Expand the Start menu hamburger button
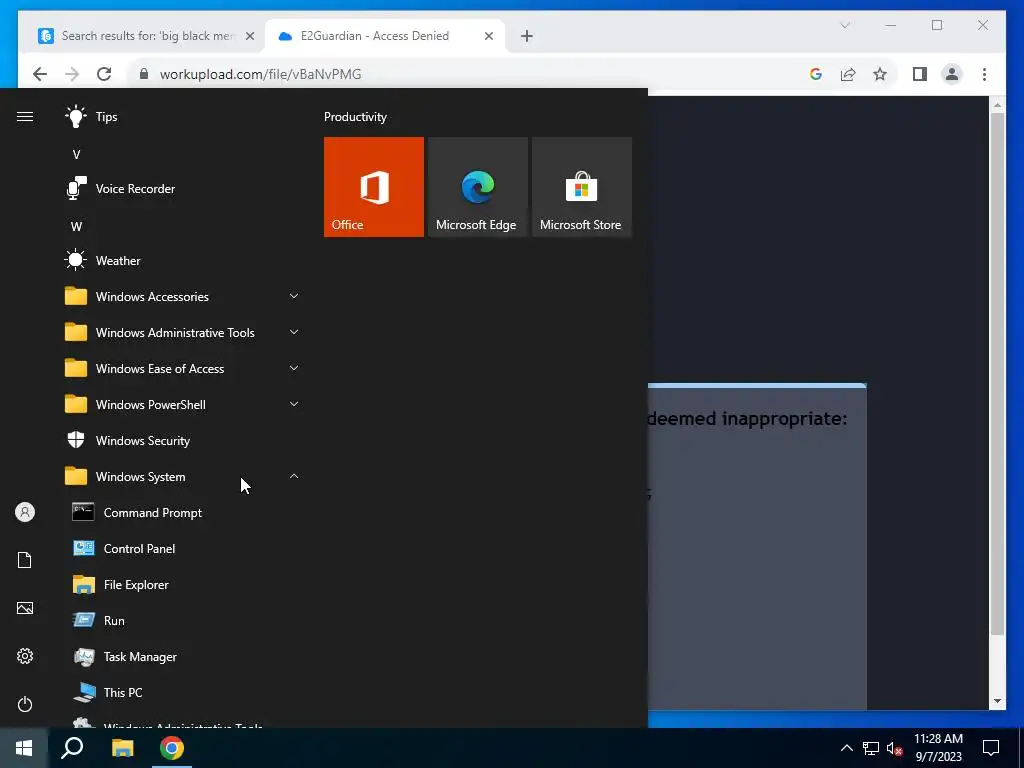Image resolution: width=1024 pixels, height=768 pixels. click(x=25, y=117)
